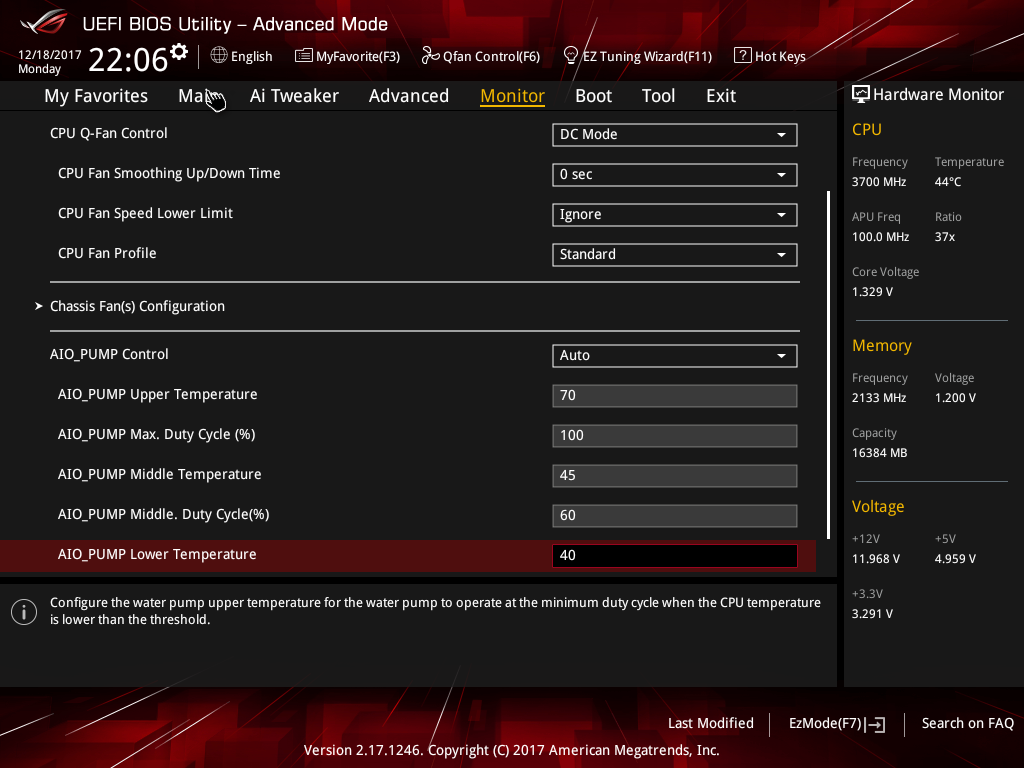
Task: Open the AIO_PUMP Control dropdown
Action: tap(675, 355)
